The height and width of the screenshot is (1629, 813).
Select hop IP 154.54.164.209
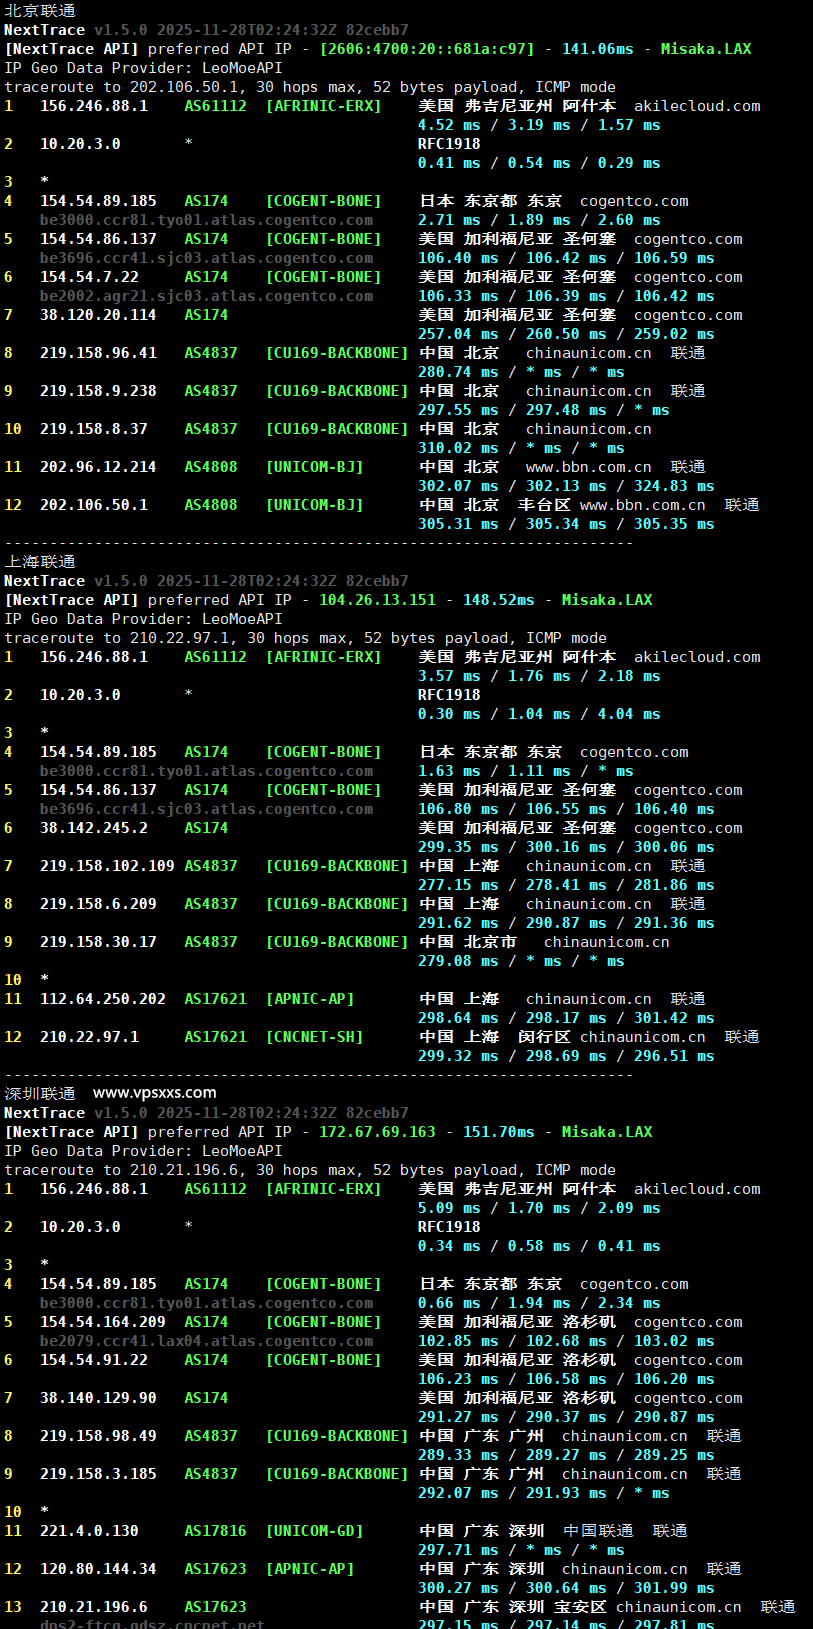pos(103,1322)
